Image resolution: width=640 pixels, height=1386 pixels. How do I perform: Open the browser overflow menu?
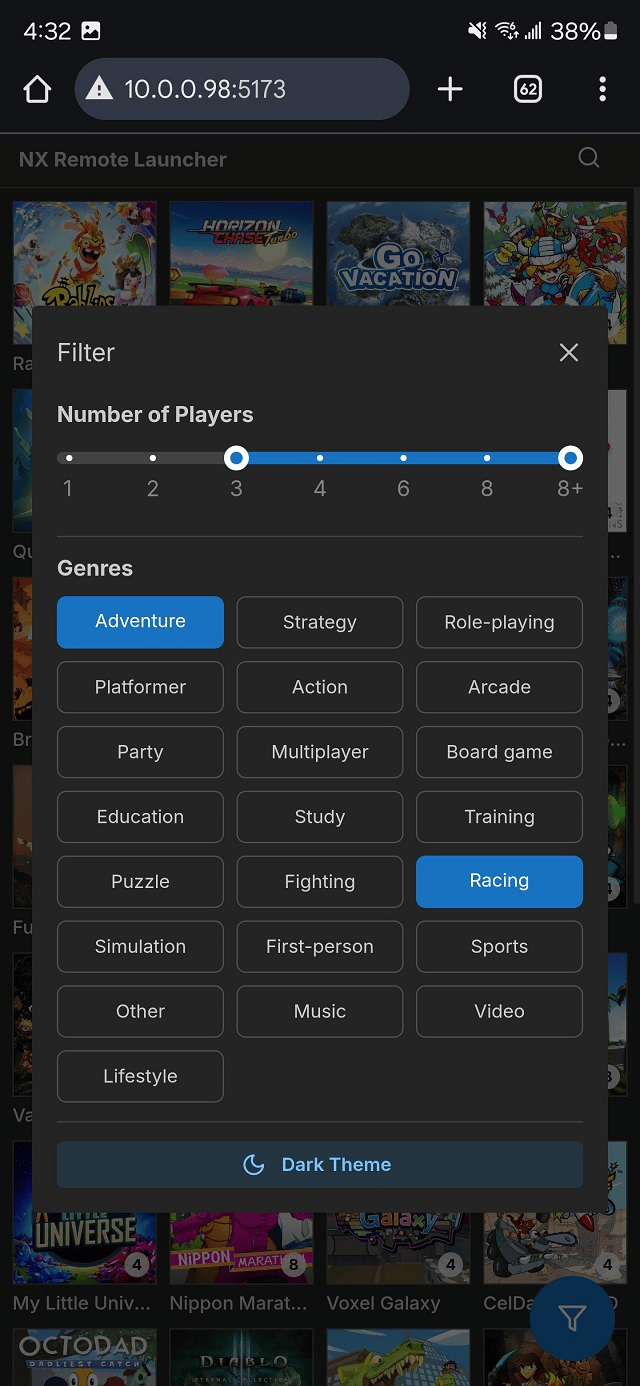(602, 89)
